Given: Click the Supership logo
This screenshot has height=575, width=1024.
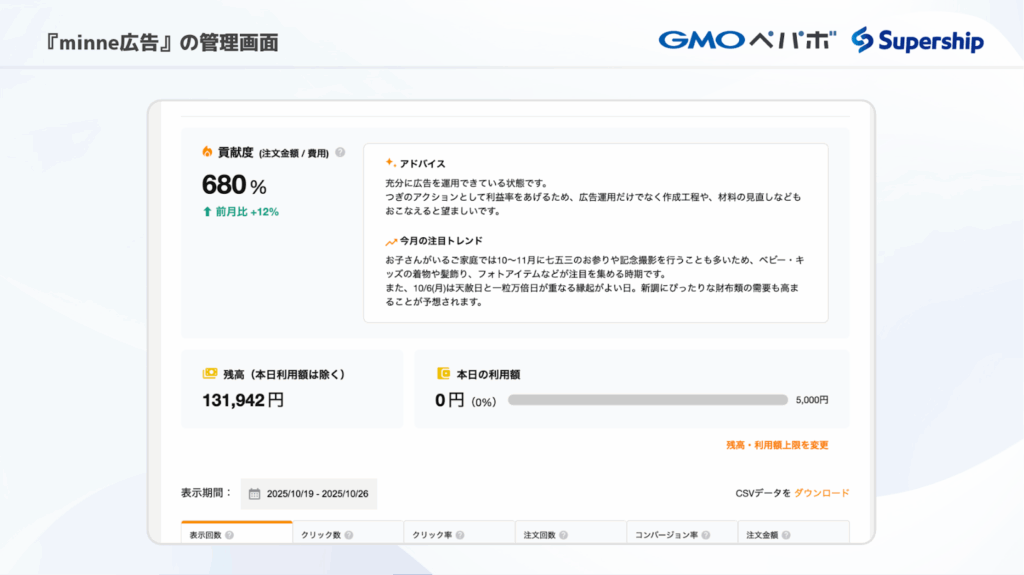Looking at the screenshot, I should click(x=917, y=40).
